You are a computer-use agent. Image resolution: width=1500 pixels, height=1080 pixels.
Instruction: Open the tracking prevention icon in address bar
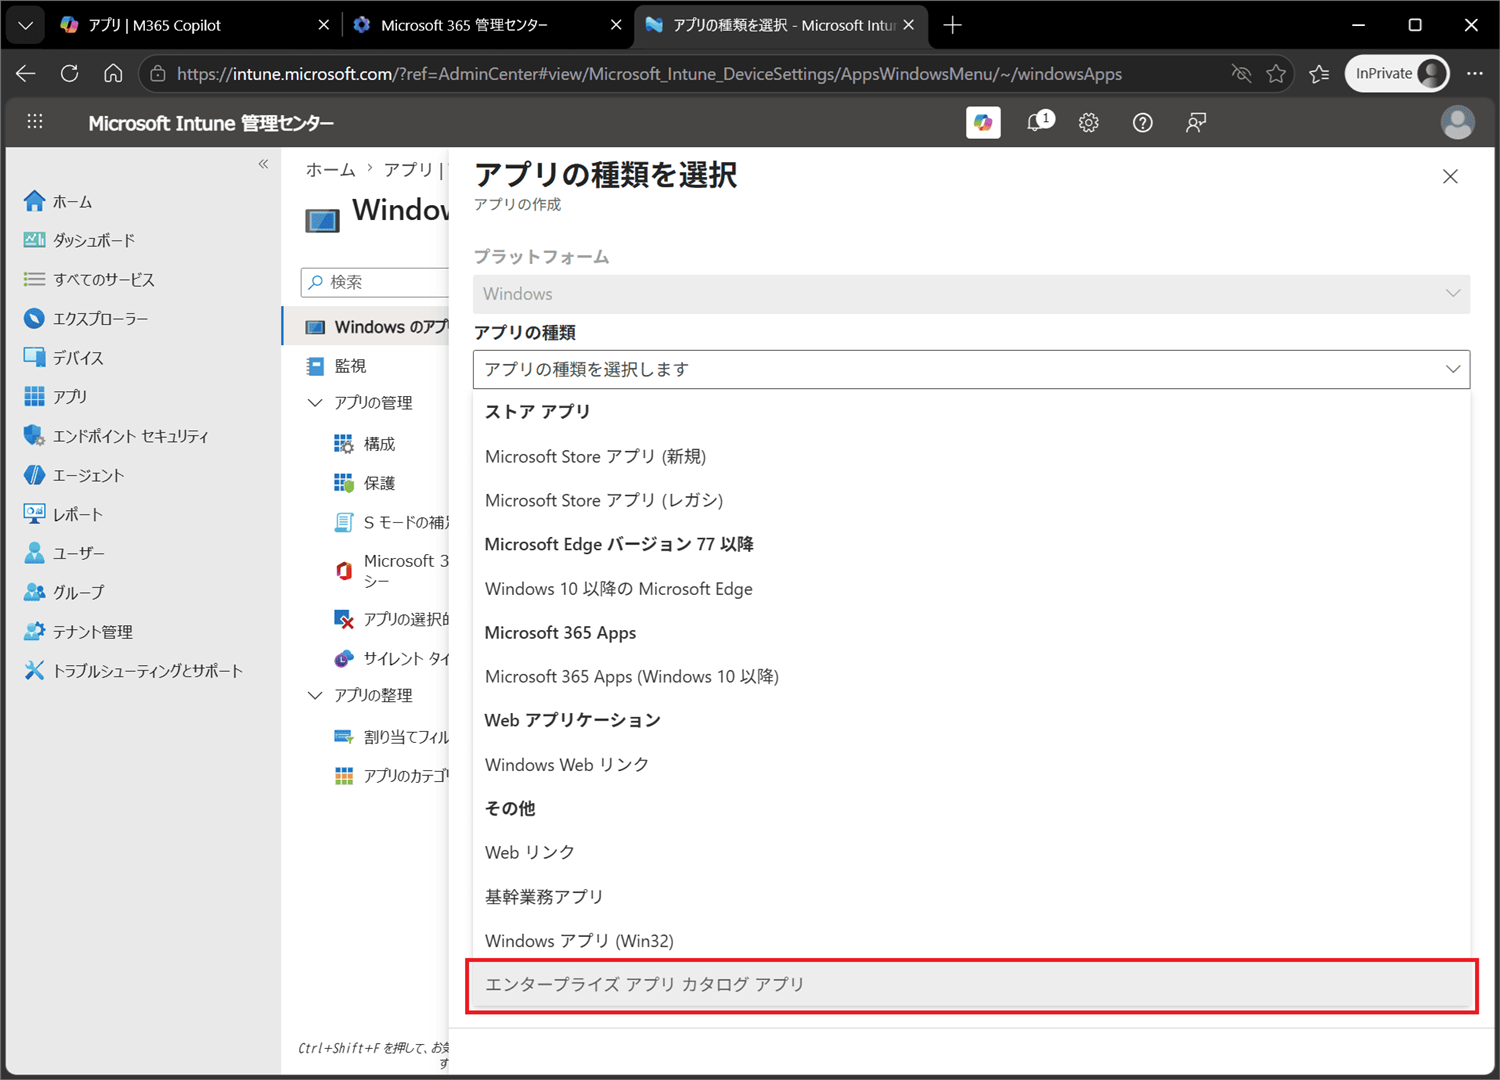point(1241,73)
